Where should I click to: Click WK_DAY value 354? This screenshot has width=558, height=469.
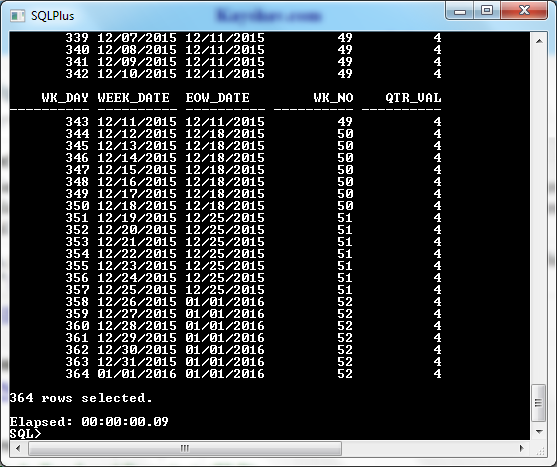[x=77, y=254]
